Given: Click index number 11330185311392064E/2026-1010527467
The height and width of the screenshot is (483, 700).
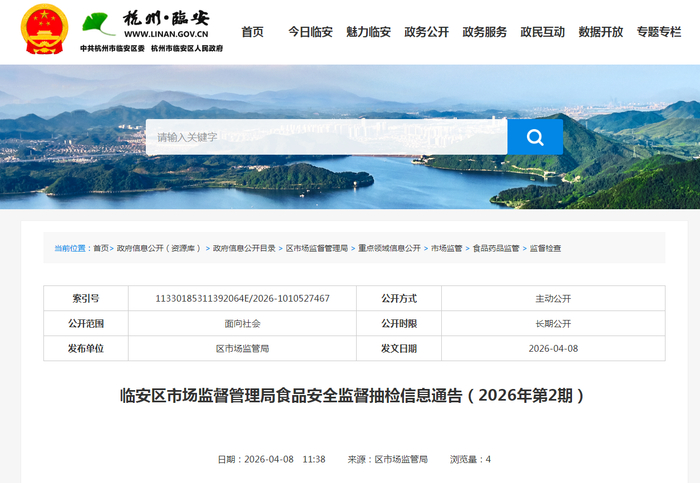Looking at the screenshot, I should [x=242, y=298].
